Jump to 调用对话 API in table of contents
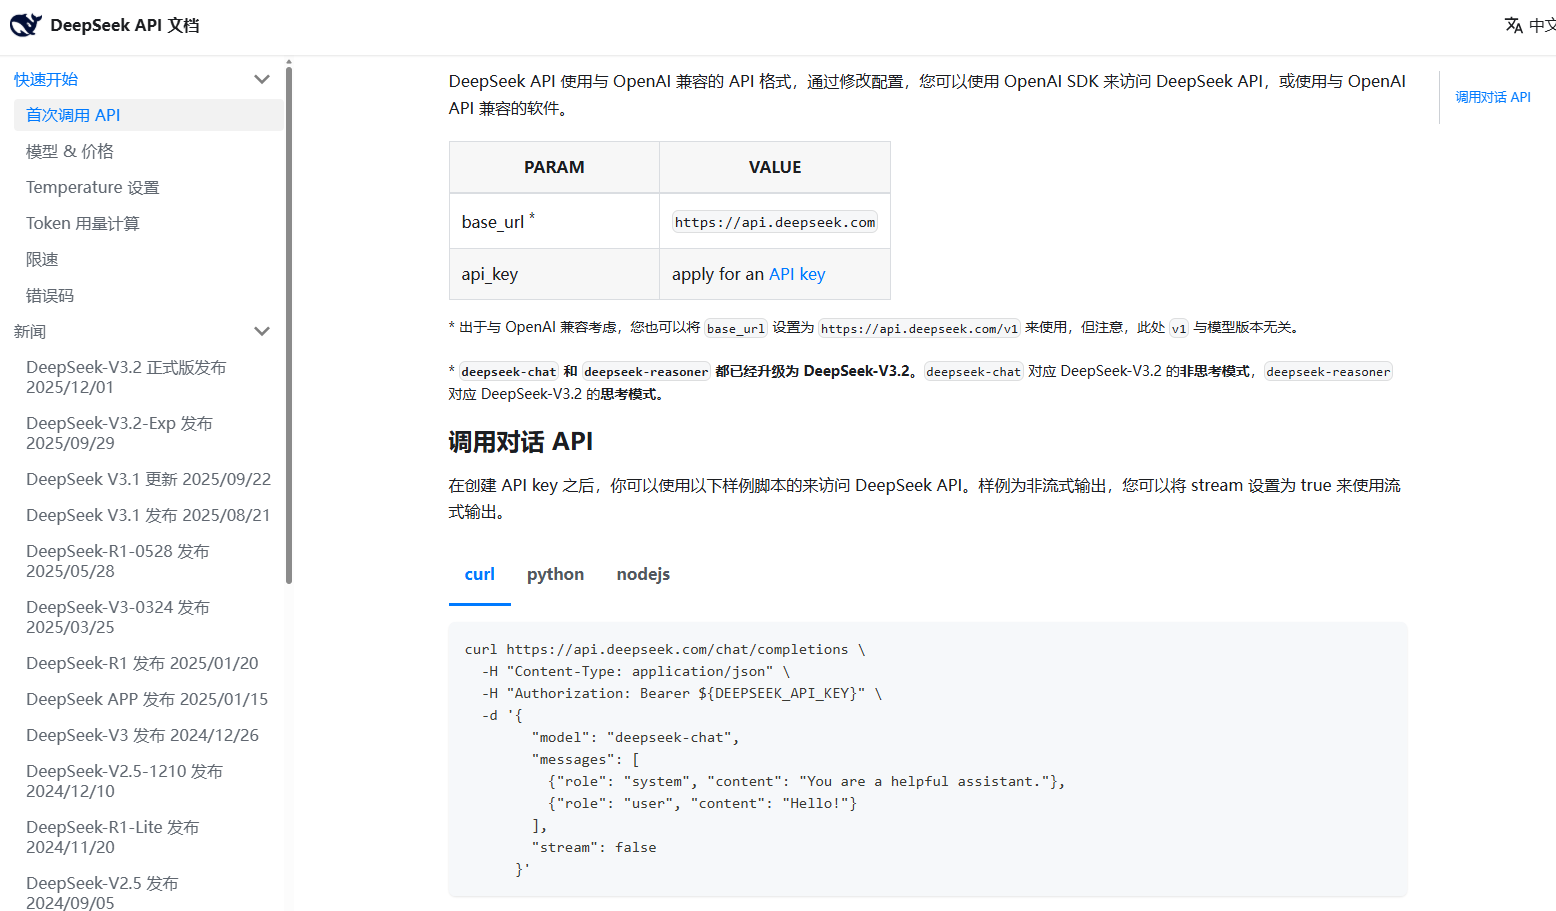Image resolution: width=1556 pixels, height=911 pixels. tap(1493, 97)
